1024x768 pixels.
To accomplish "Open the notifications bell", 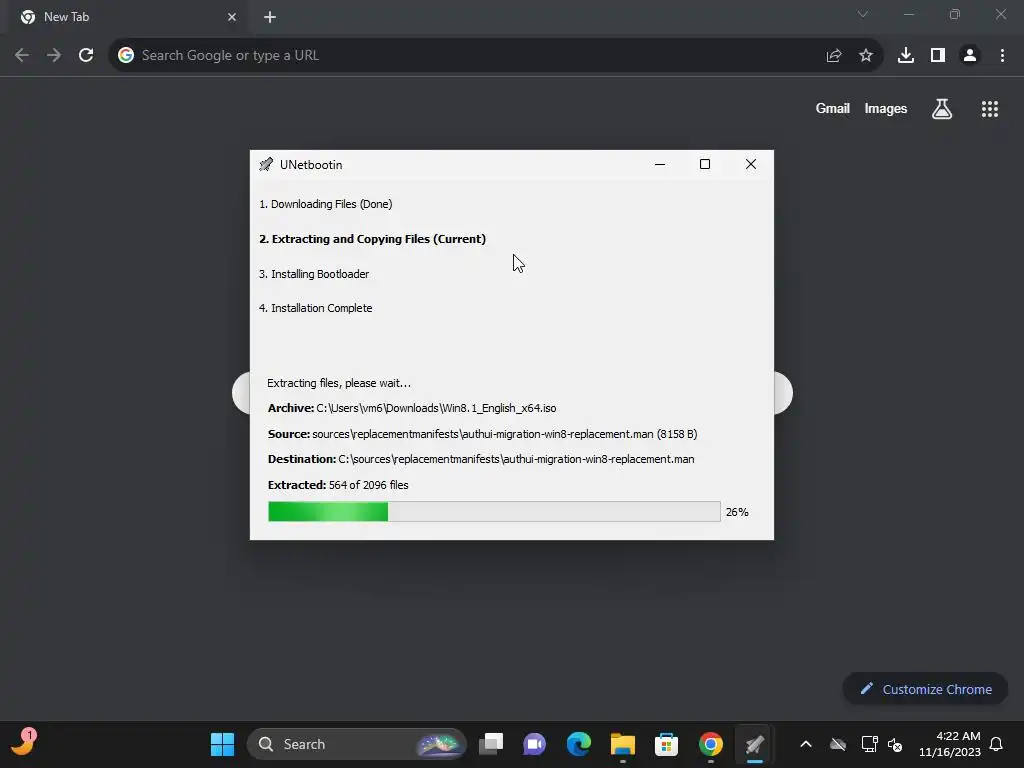I will [x=997, y=744].
